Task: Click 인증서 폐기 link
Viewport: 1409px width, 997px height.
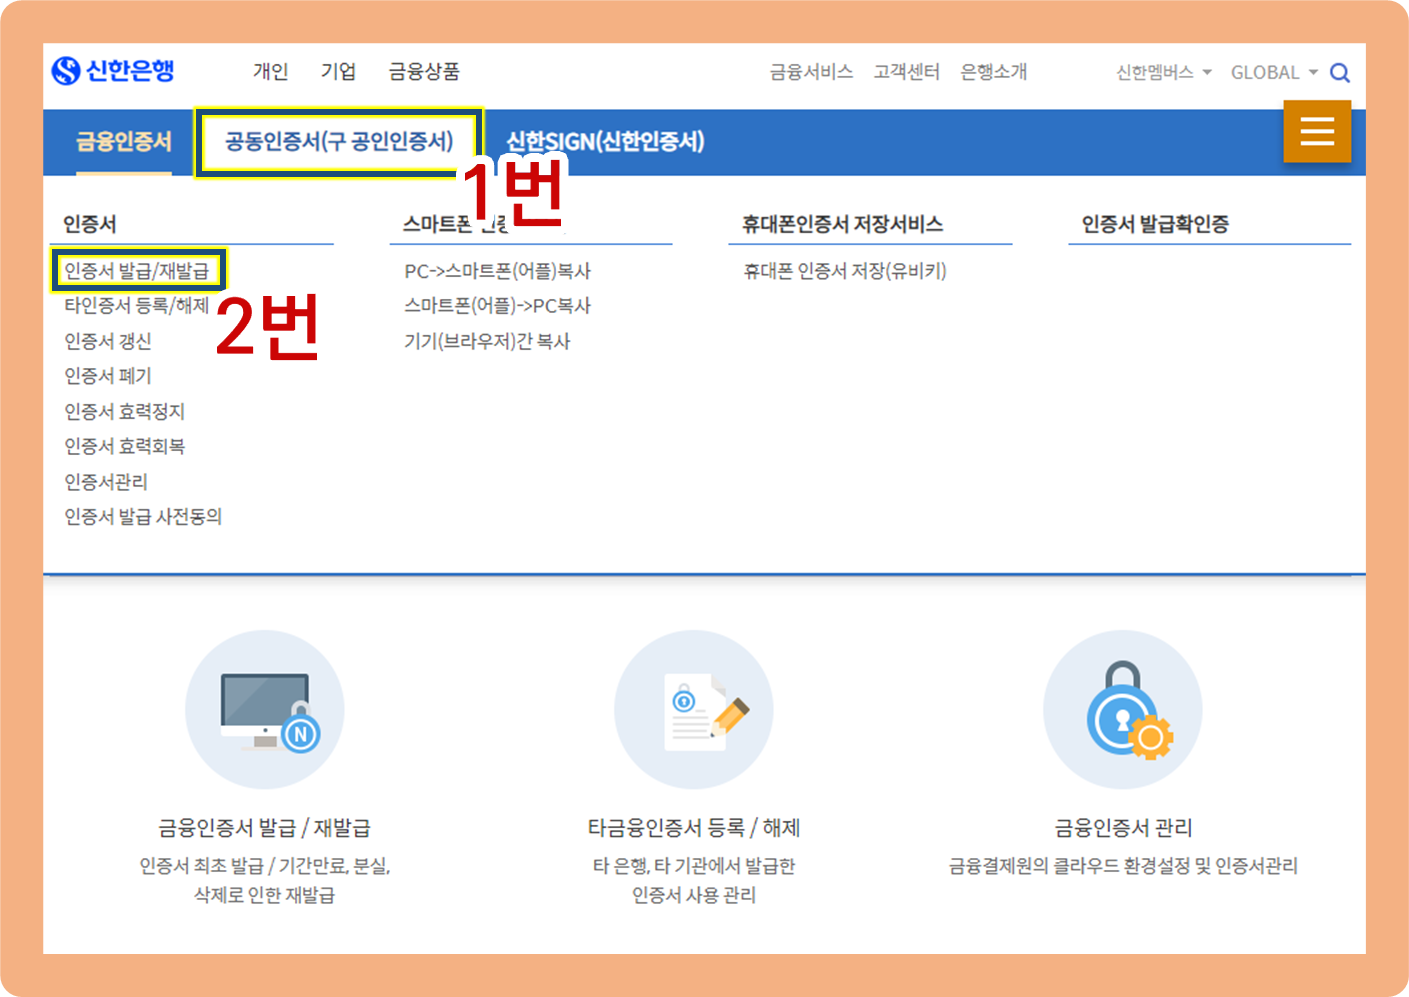Action: point(108,376)
